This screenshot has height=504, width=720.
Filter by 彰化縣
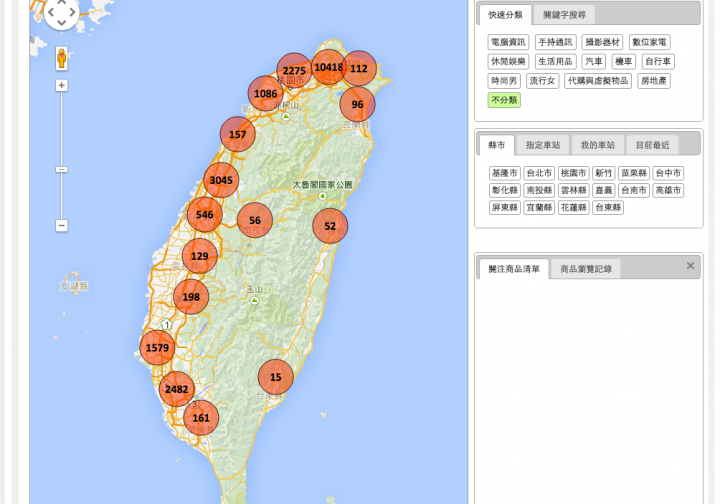(x=505, y=190)
